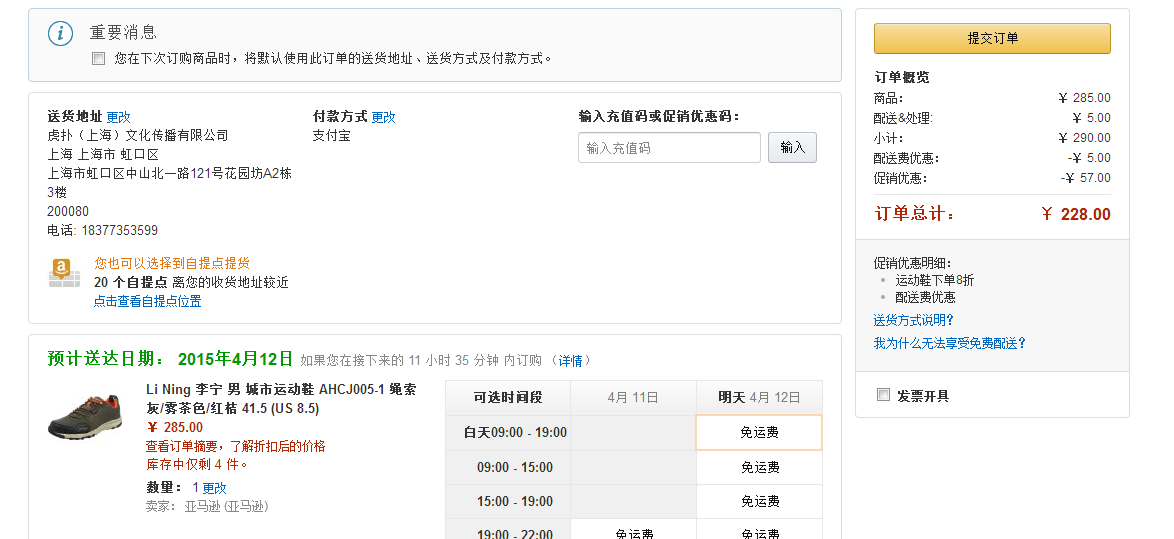The height and width of the screenshot is (539, 1174).
Task: Change shipping address via 更改 link
Action: pyautogui.click(x=118, y=117)
